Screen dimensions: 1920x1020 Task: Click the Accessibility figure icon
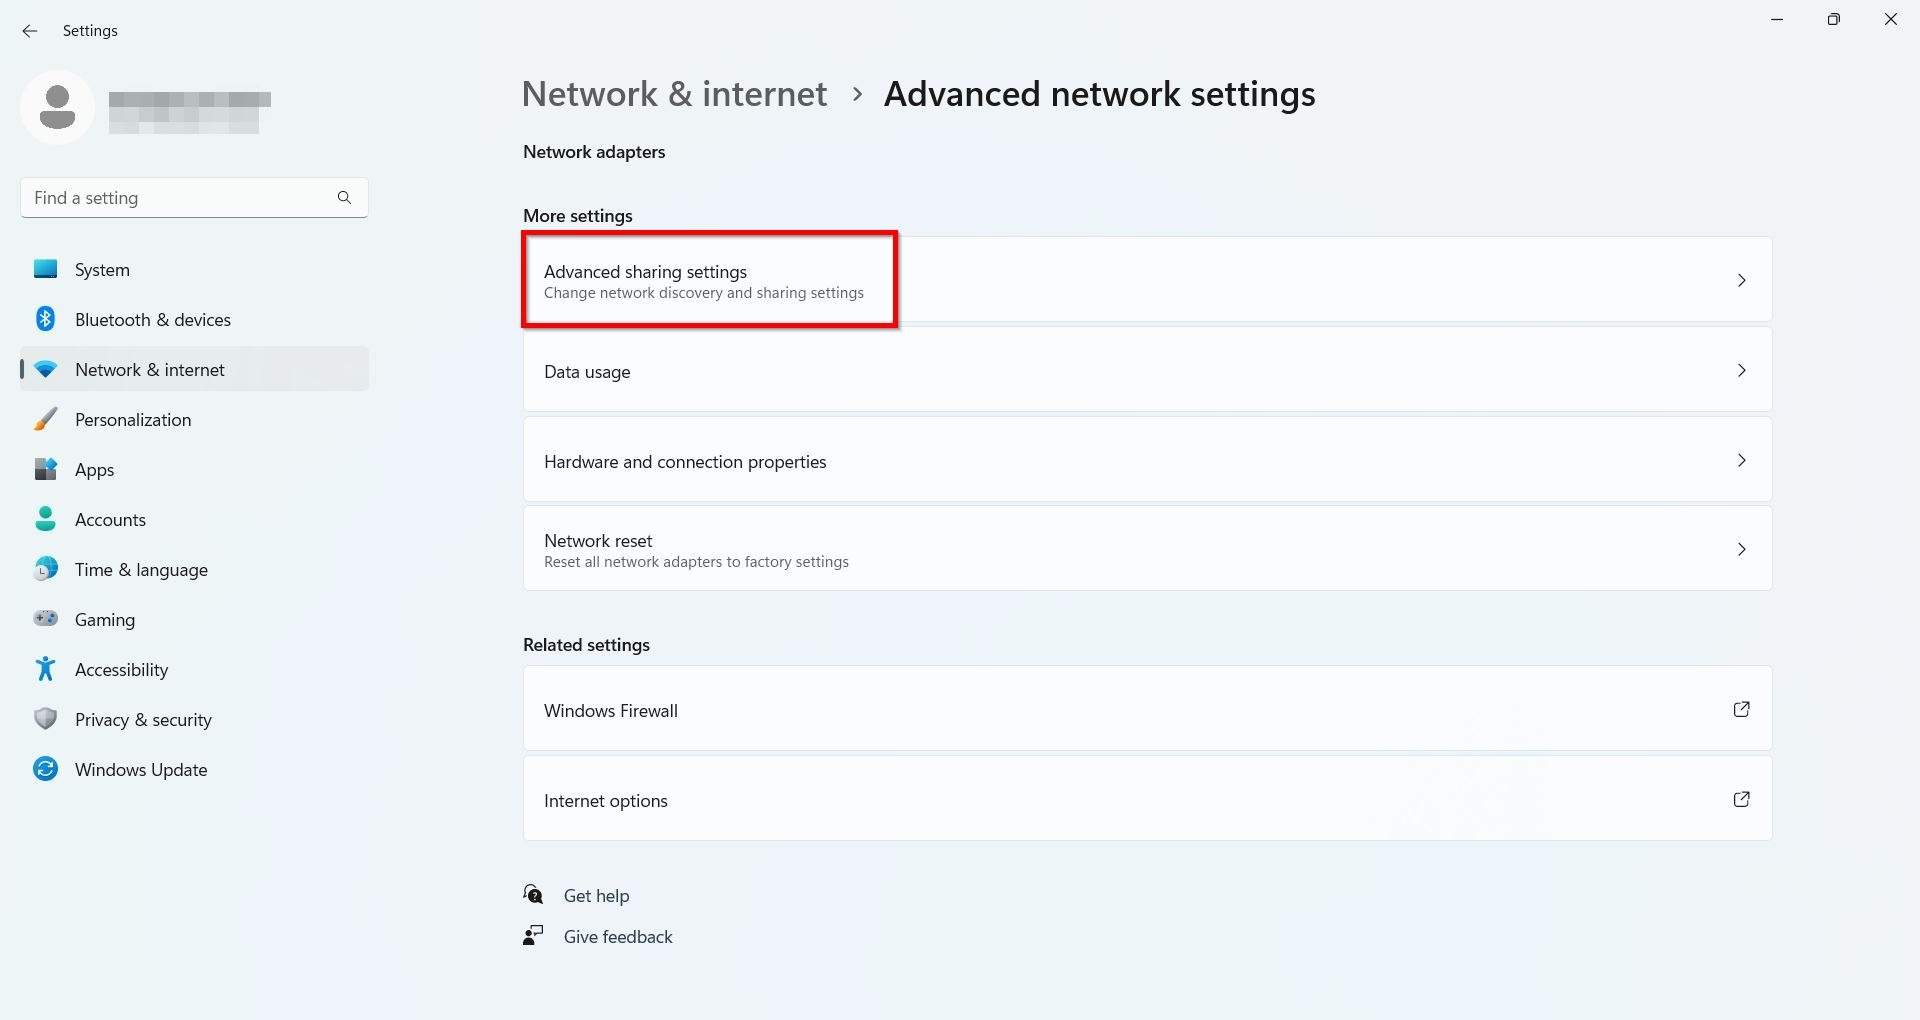tap(45, 669)
